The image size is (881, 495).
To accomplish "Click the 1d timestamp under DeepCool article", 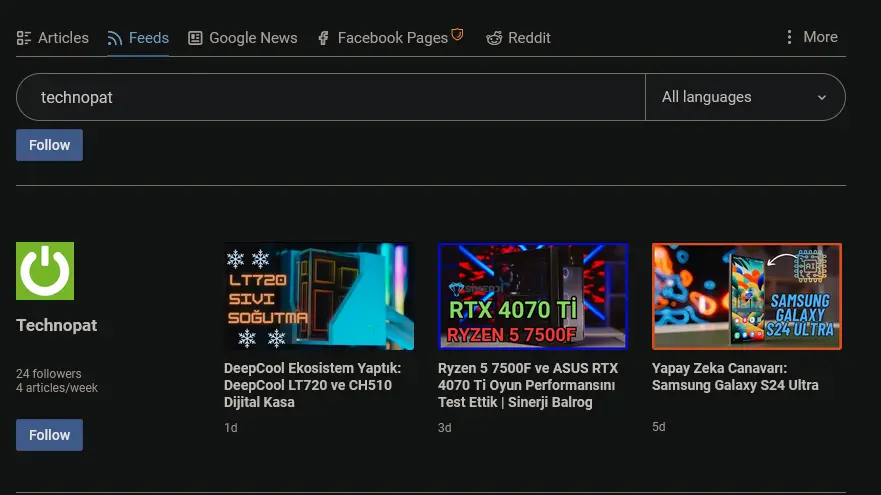I will [231, 428].
